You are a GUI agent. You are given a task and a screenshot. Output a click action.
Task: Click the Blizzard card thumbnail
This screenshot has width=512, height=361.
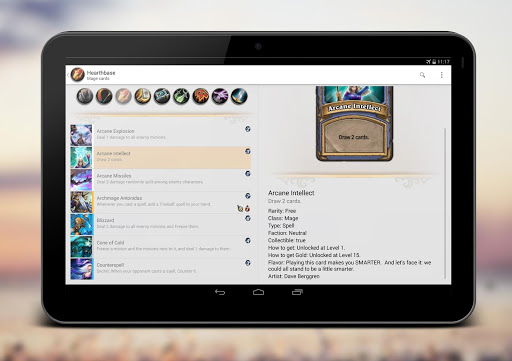point(81,224)
